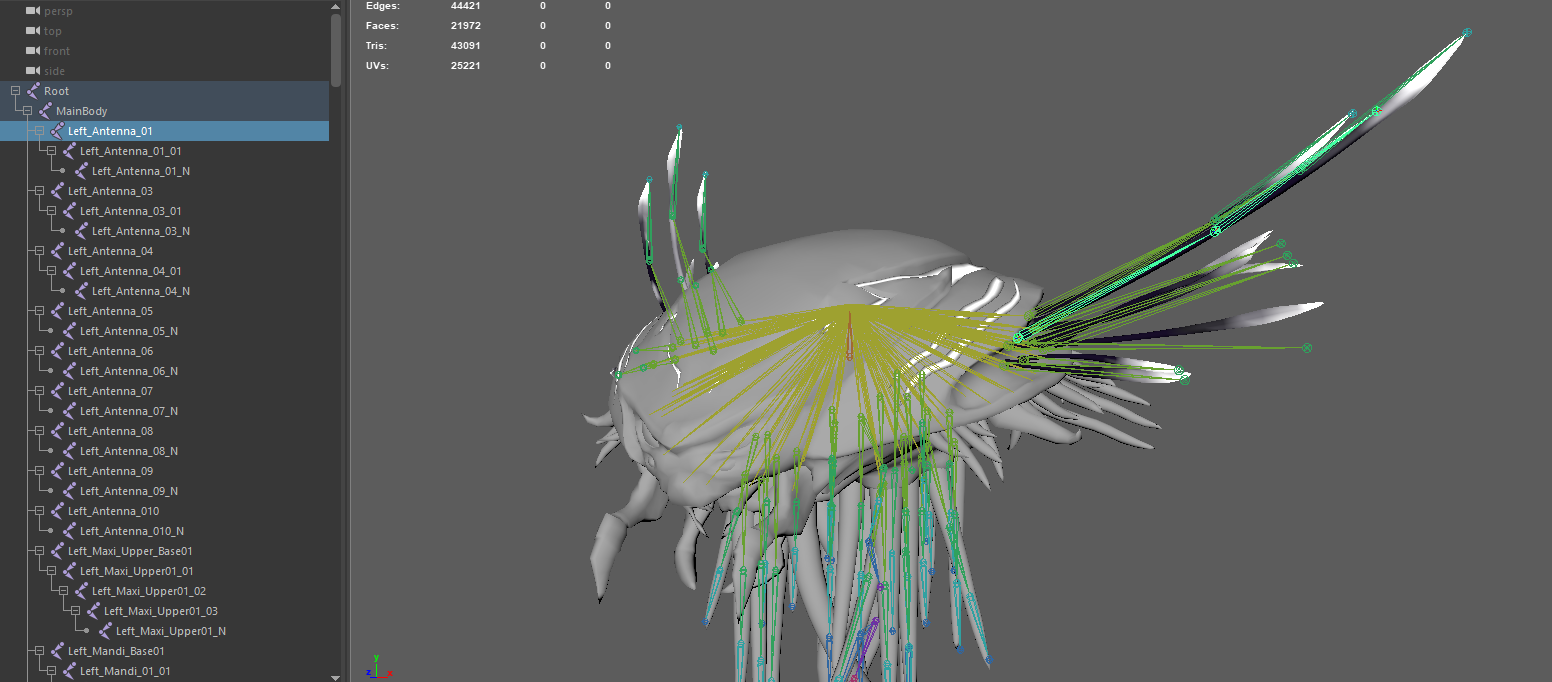Click the joint icon of Left_Antenna_03_01
Image resolution: width=1552 pixels, height=682 pixels.
tap(69, 211)
